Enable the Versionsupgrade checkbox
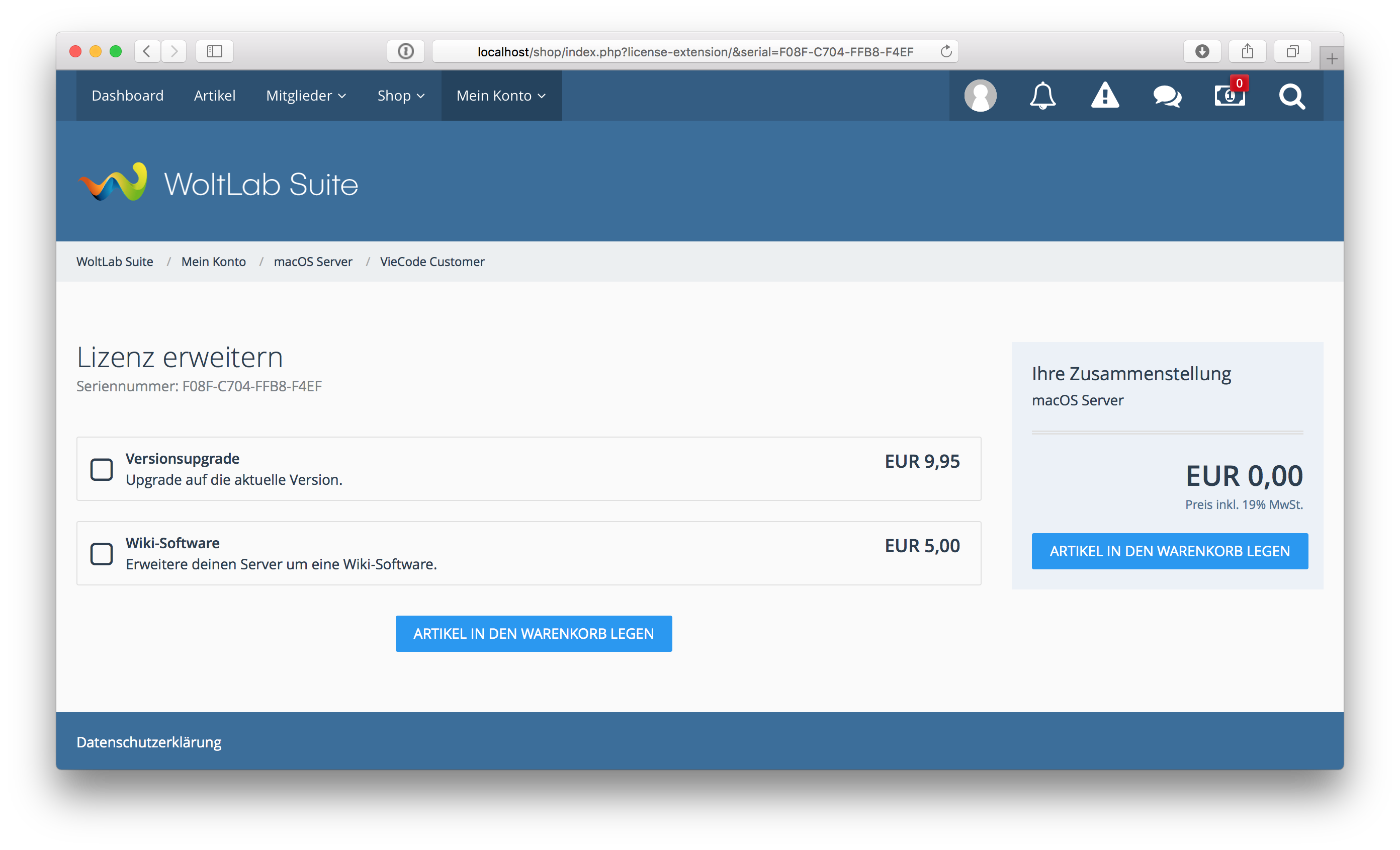 (x=102, y=469)
